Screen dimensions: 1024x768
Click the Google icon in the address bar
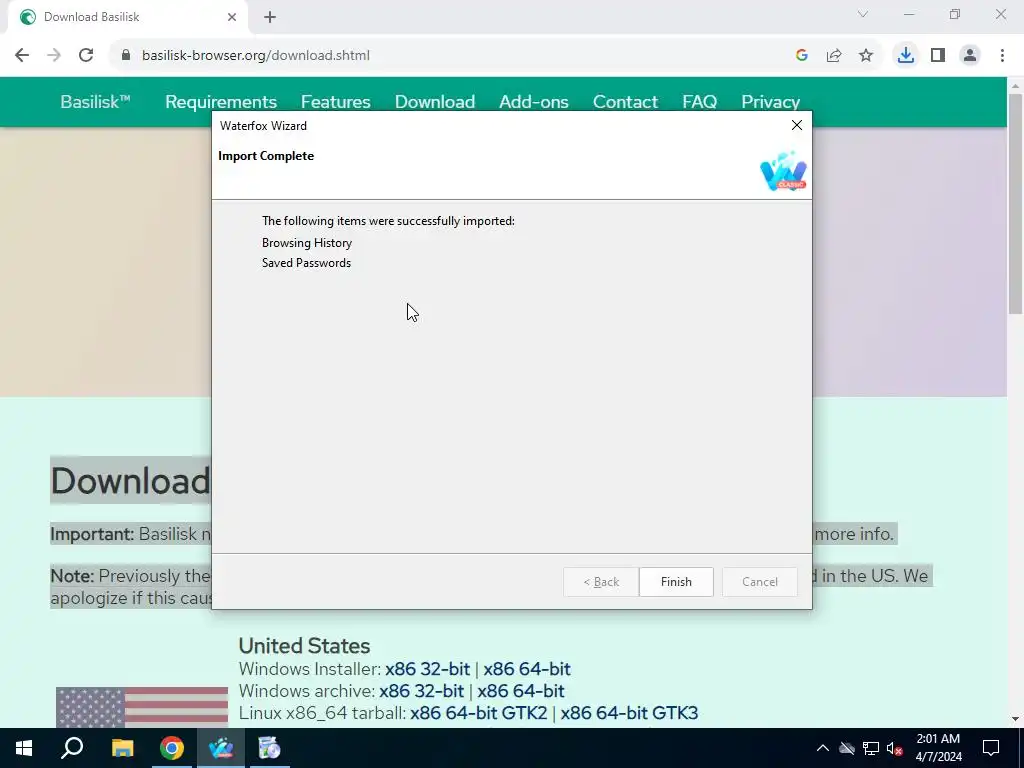point(802,55)
